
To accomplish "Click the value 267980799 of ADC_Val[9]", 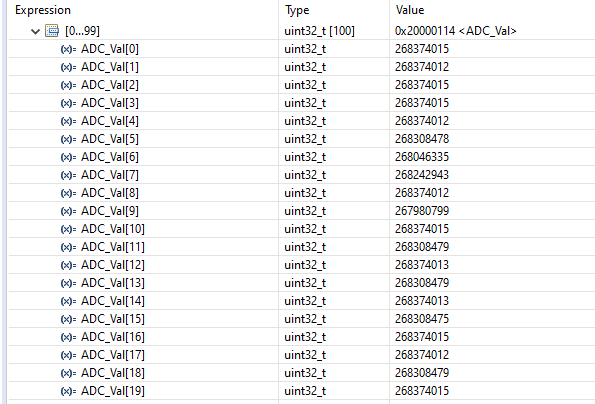I will 422,211.
